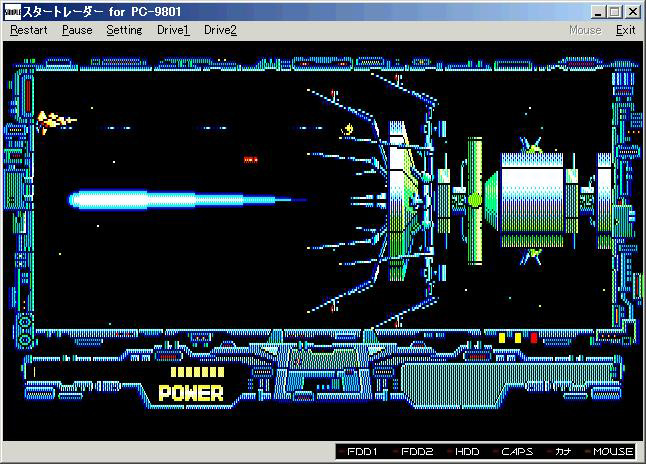Minimize the emulator window
646x464 pixels.
tap(597, 12)
